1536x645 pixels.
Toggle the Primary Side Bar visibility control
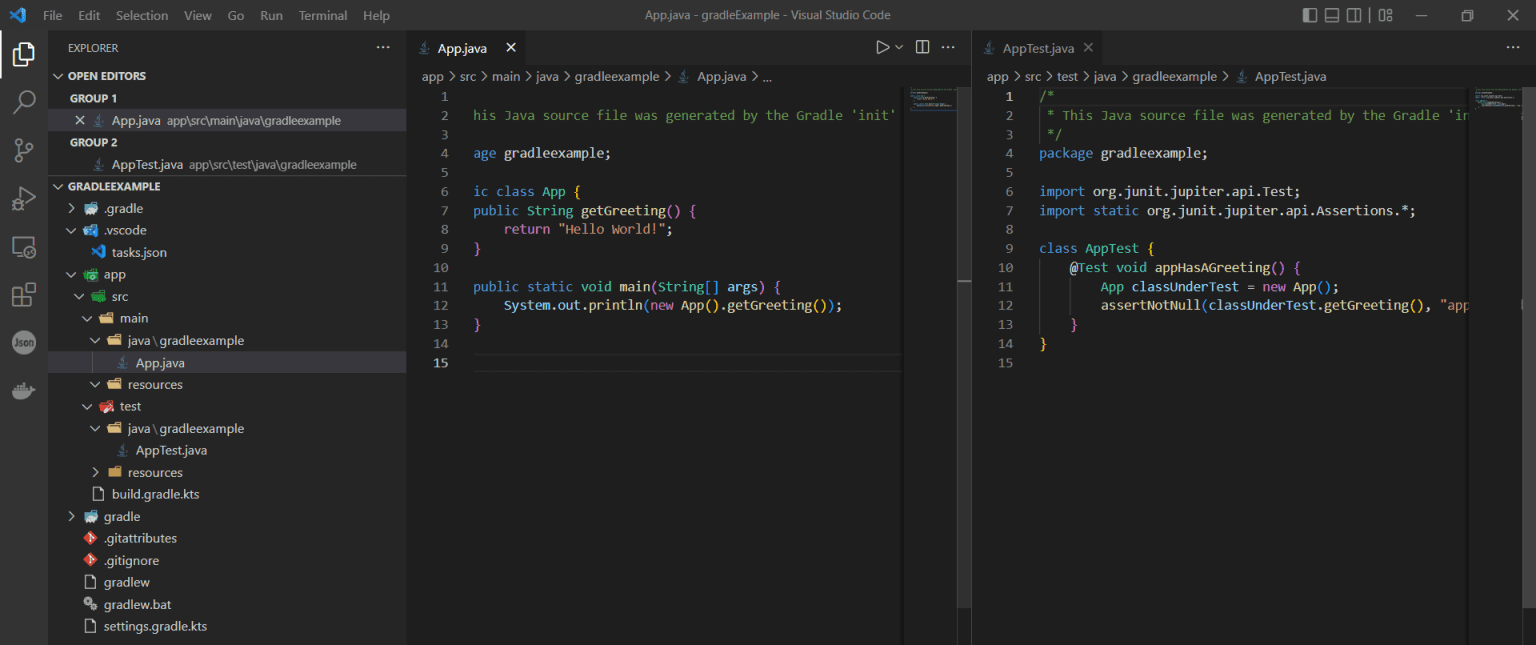(1309, 15)
